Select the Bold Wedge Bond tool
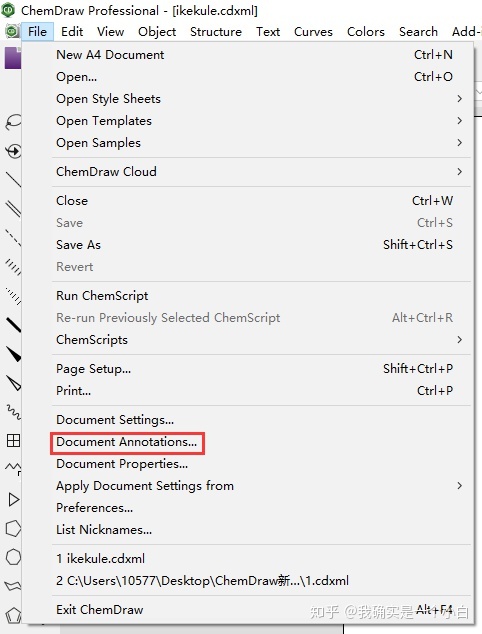Image resolution: width=482 pixels, height=634 pixels. pos(13,354)
